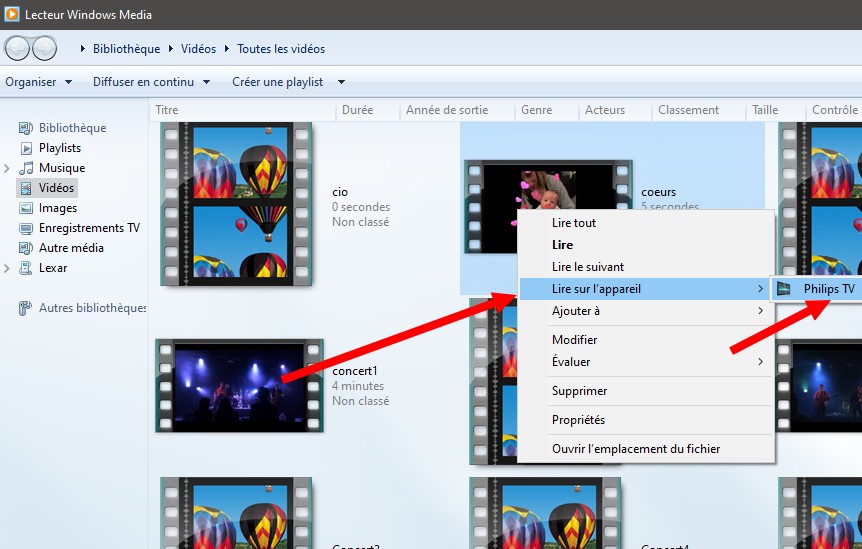The height and width of the screenshot is (549, 862).
Task: Click 'Non classé' under cio
Action: point(360,222)
